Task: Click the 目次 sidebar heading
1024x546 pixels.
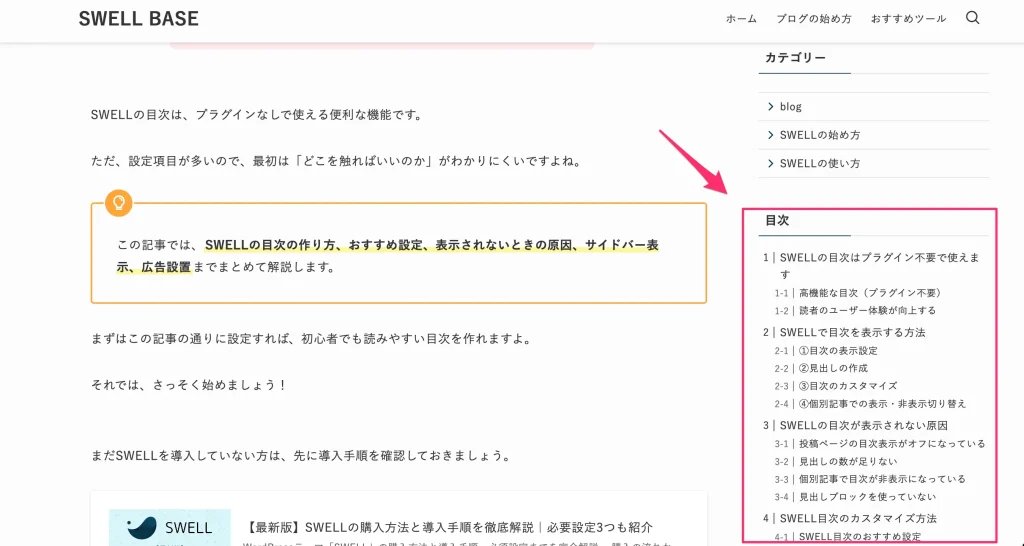Action: click(x=777, y=221)
